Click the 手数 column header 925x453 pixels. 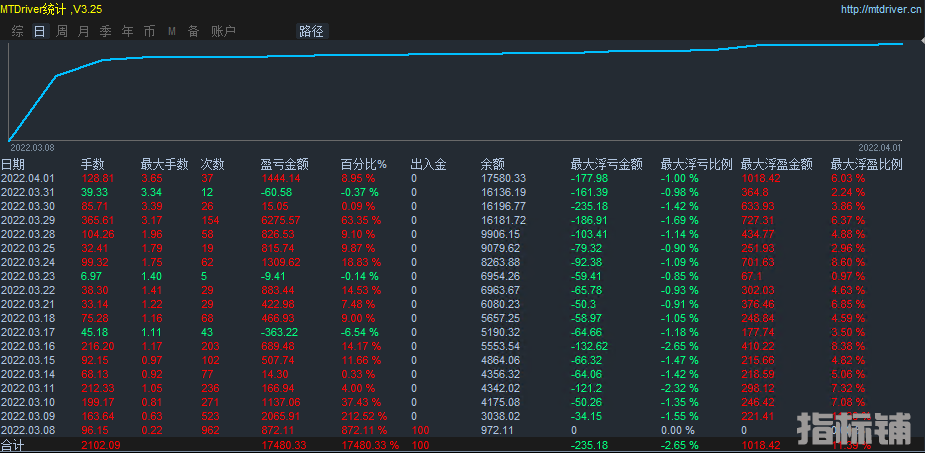pyautogui.click(x=93, y=165)
